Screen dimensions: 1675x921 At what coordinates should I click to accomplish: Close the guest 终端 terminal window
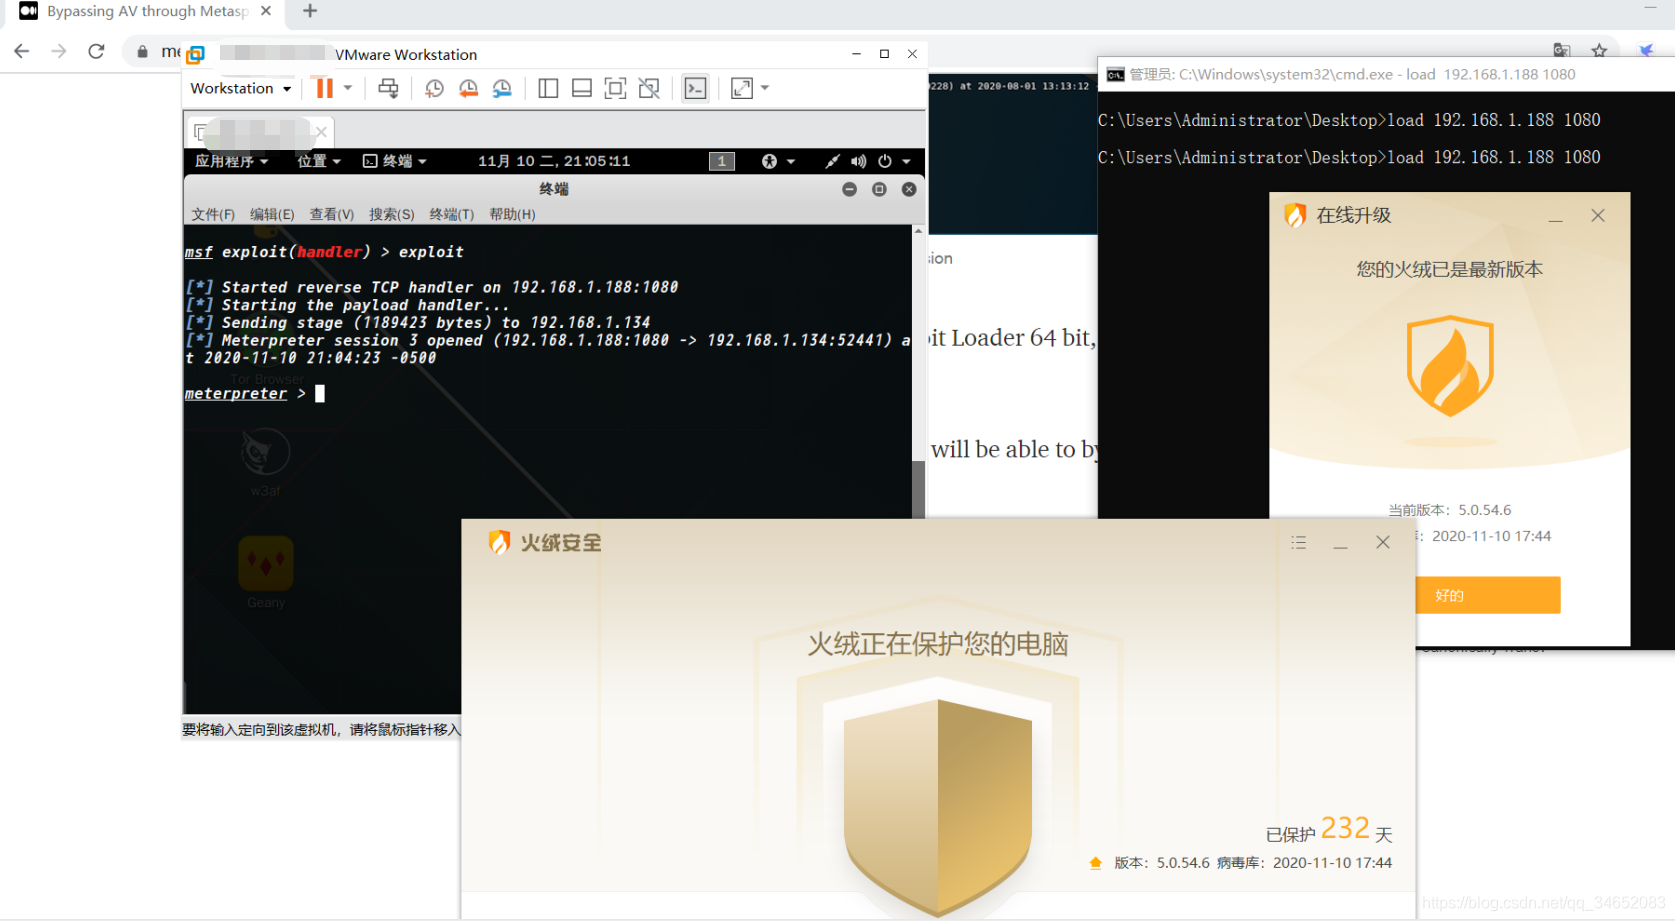tap(909, 189)
